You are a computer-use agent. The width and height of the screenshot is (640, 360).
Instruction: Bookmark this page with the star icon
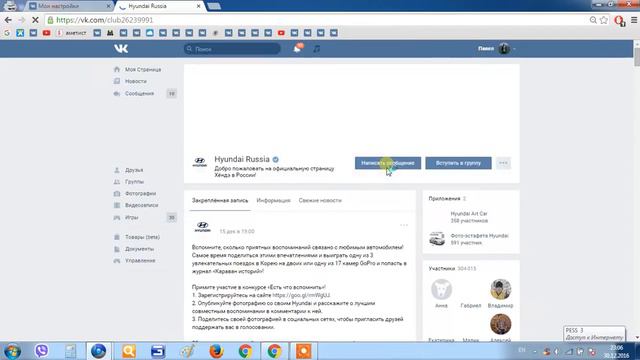[604, 20]
